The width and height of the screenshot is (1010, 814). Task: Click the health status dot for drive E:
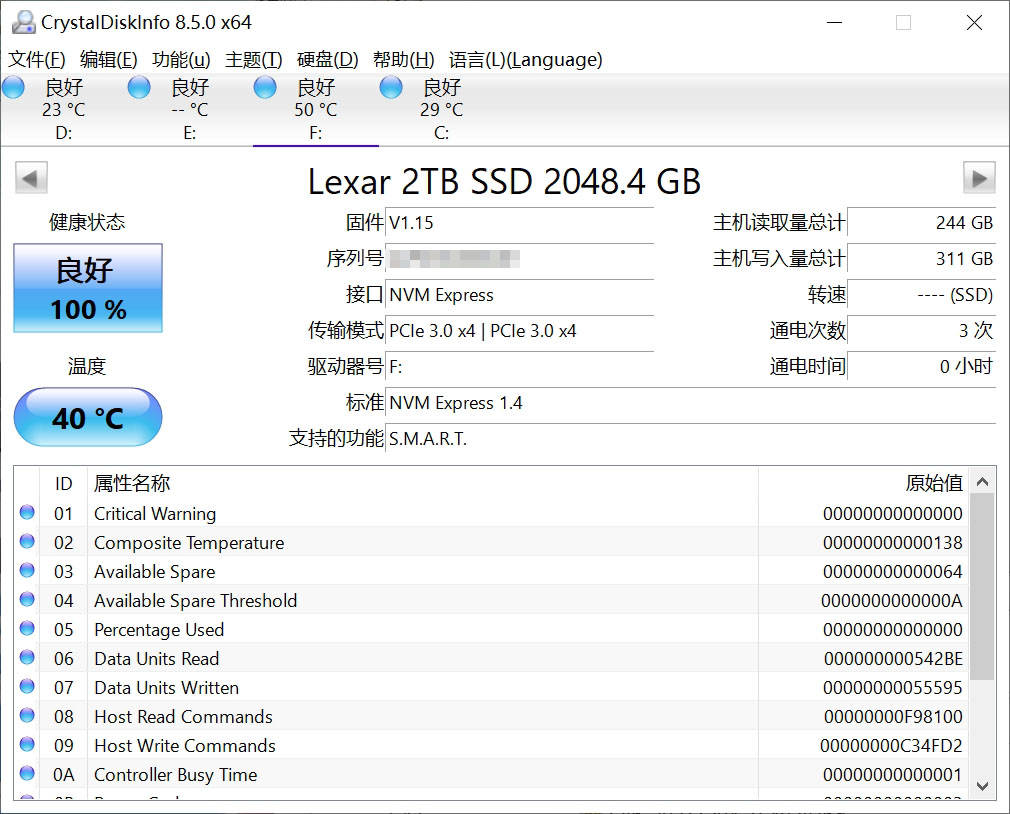138,88
